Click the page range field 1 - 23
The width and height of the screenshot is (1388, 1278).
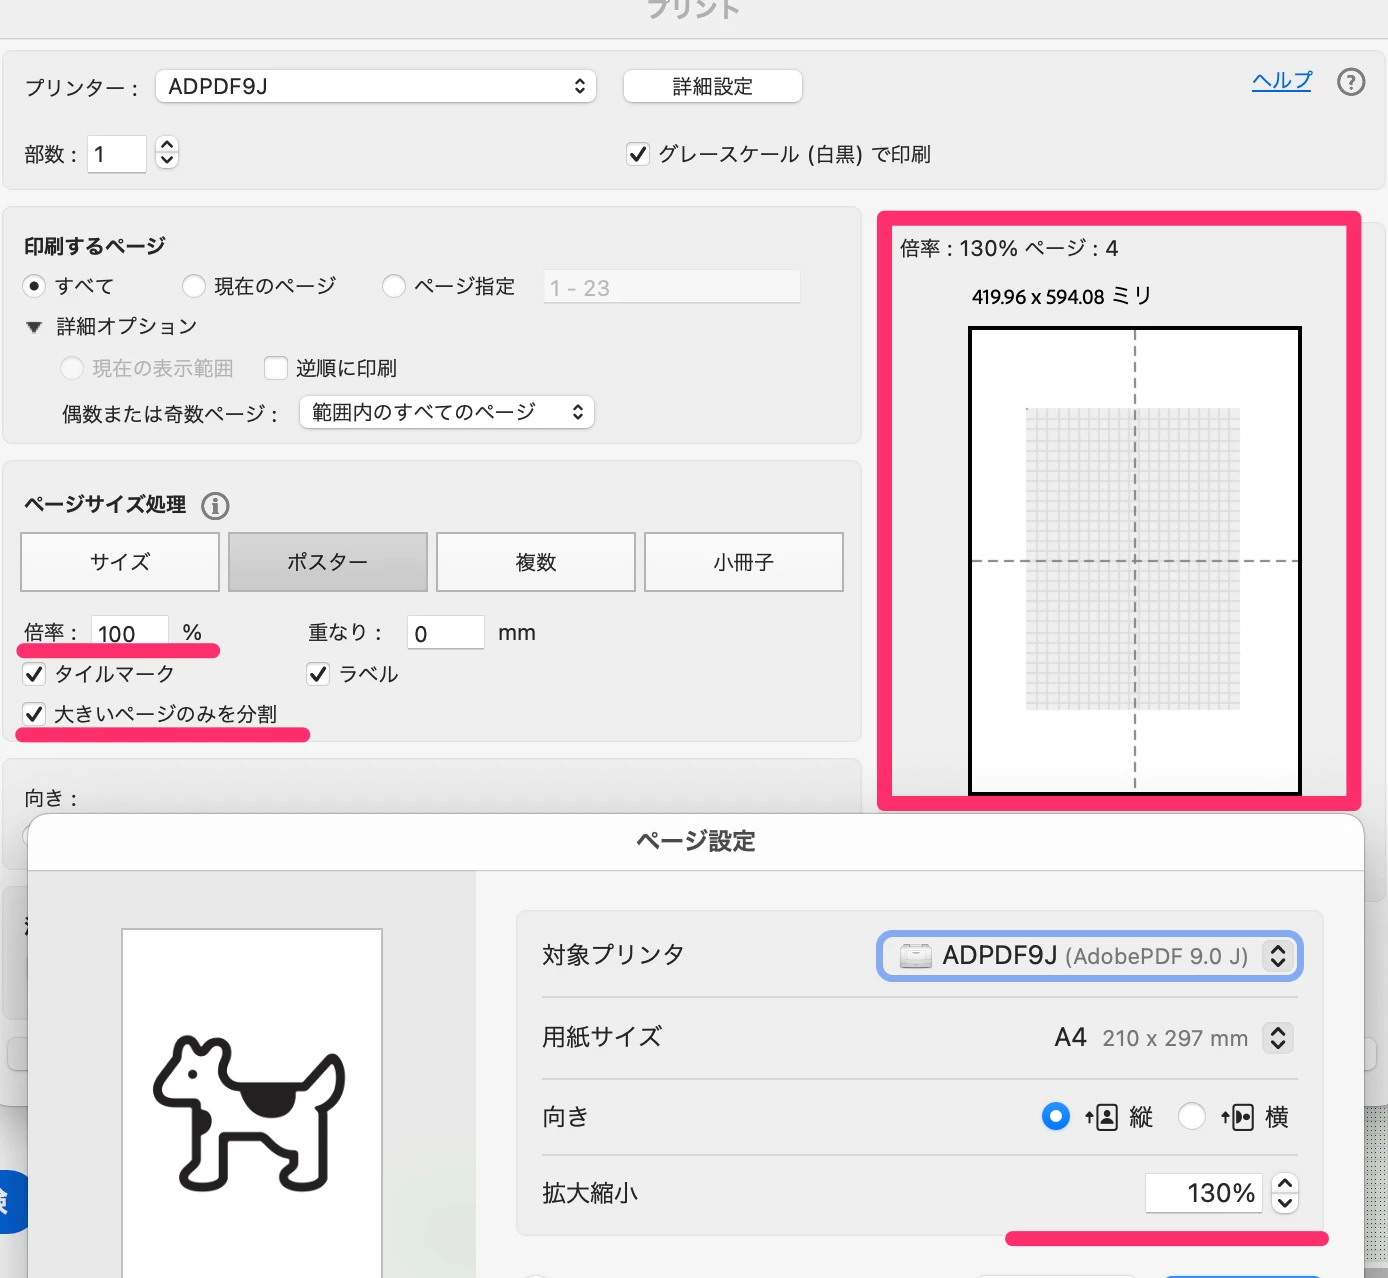(672, 287)
